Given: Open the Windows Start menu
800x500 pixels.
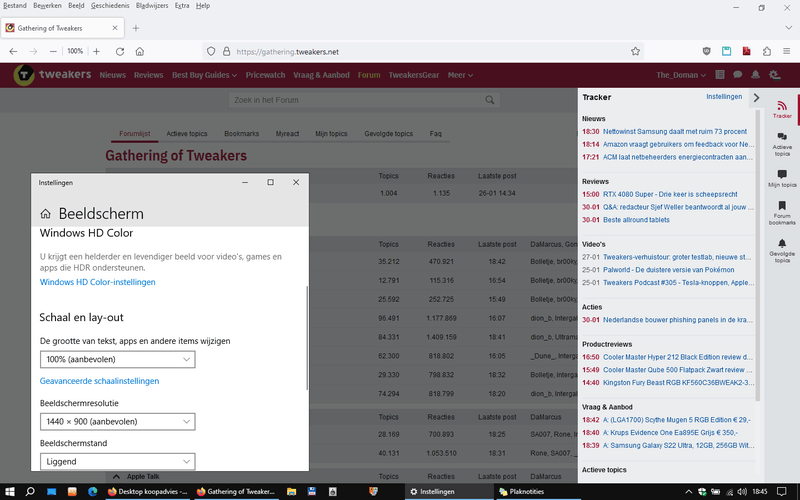Looking at the screenshot, I should [x=10, y=492].
